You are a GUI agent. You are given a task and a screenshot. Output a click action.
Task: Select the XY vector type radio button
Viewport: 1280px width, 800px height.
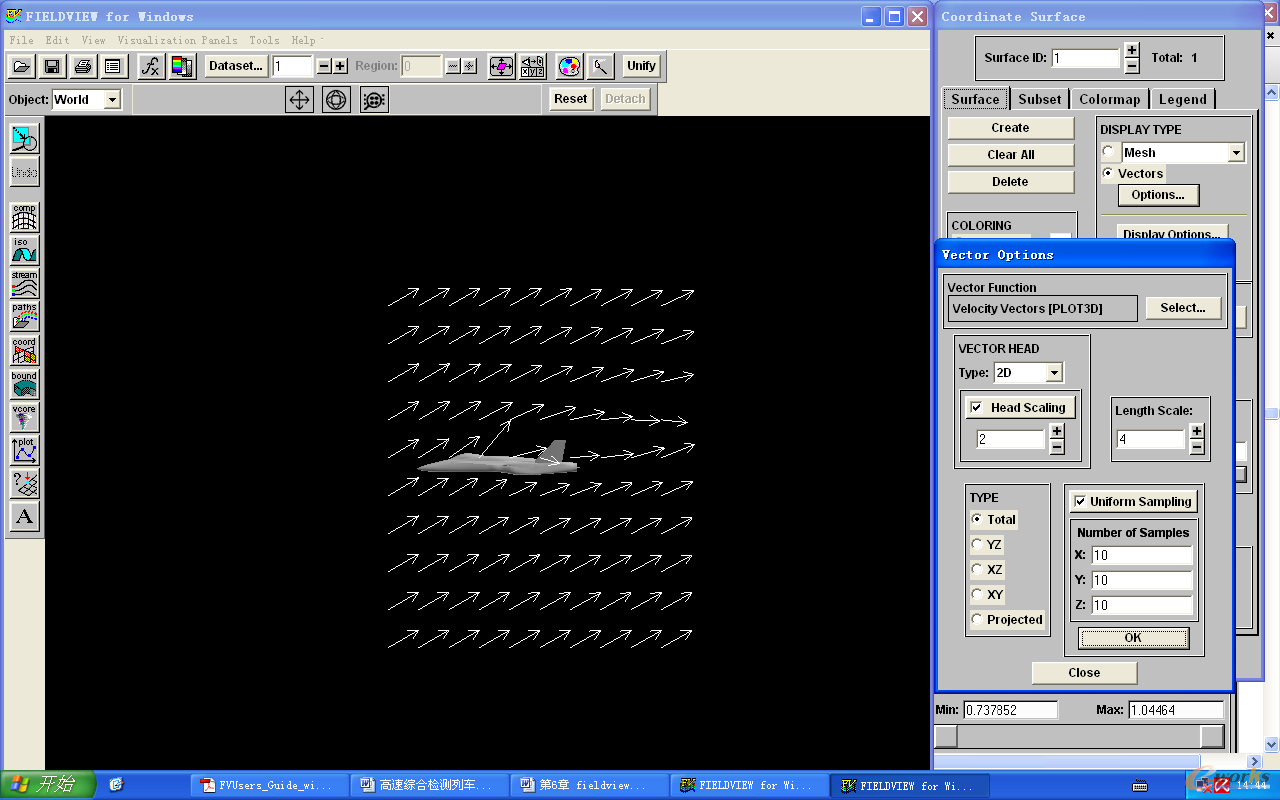977,594
